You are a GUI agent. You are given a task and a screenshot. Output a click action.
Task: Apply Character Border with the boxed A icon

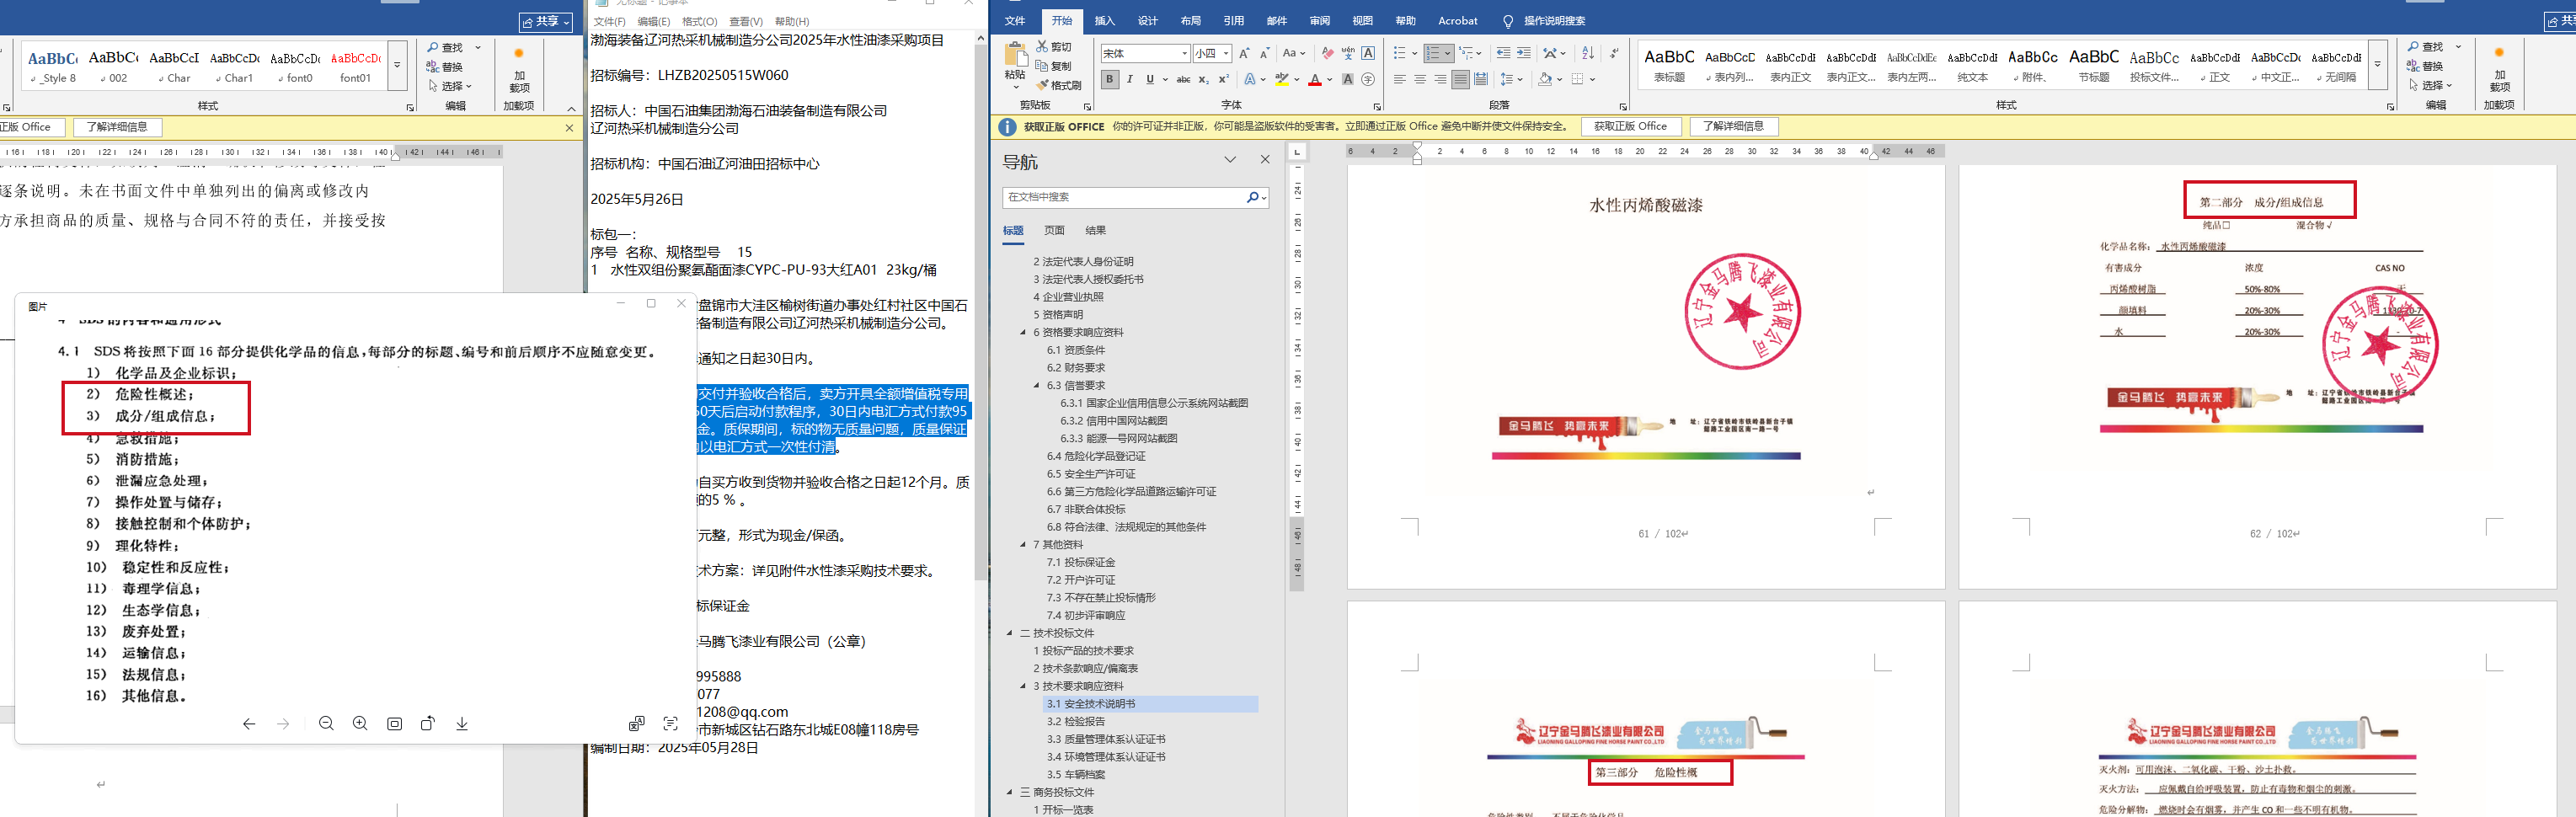click(x=1368, y=53)
